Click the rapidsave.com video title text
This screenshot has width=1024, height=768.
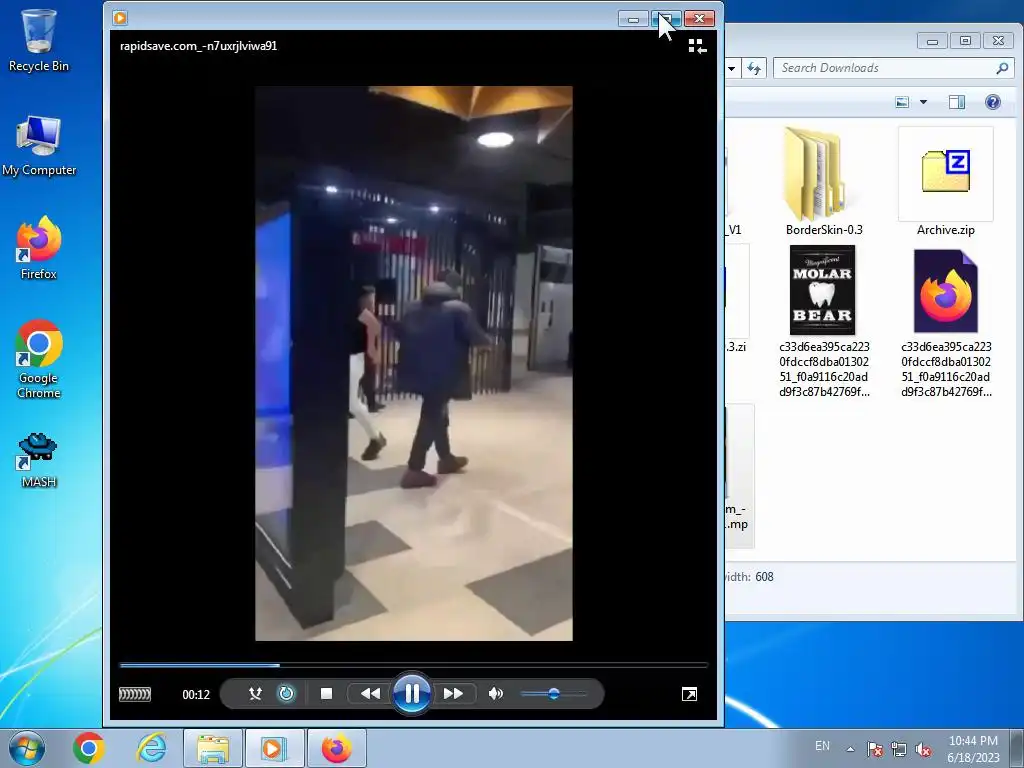pos(199,46)
